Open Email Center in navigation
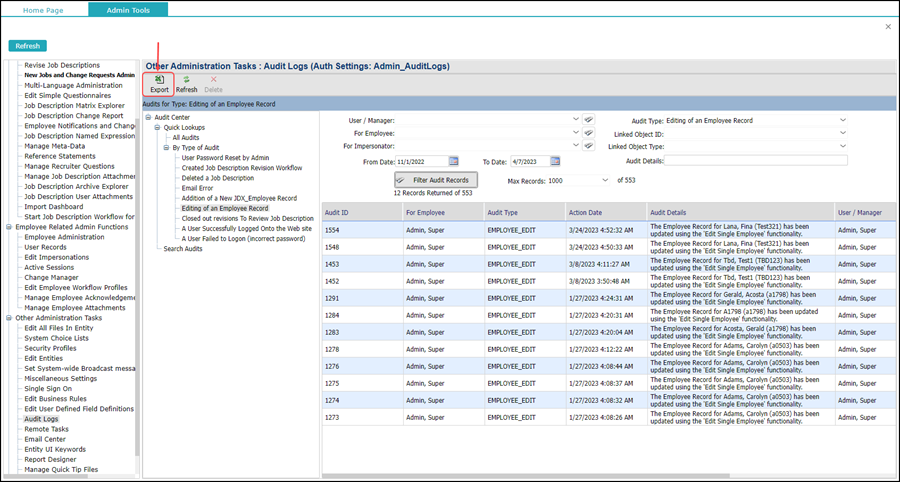Image resolution: width=900 pixels, height=482 pixels. [45, 439]
